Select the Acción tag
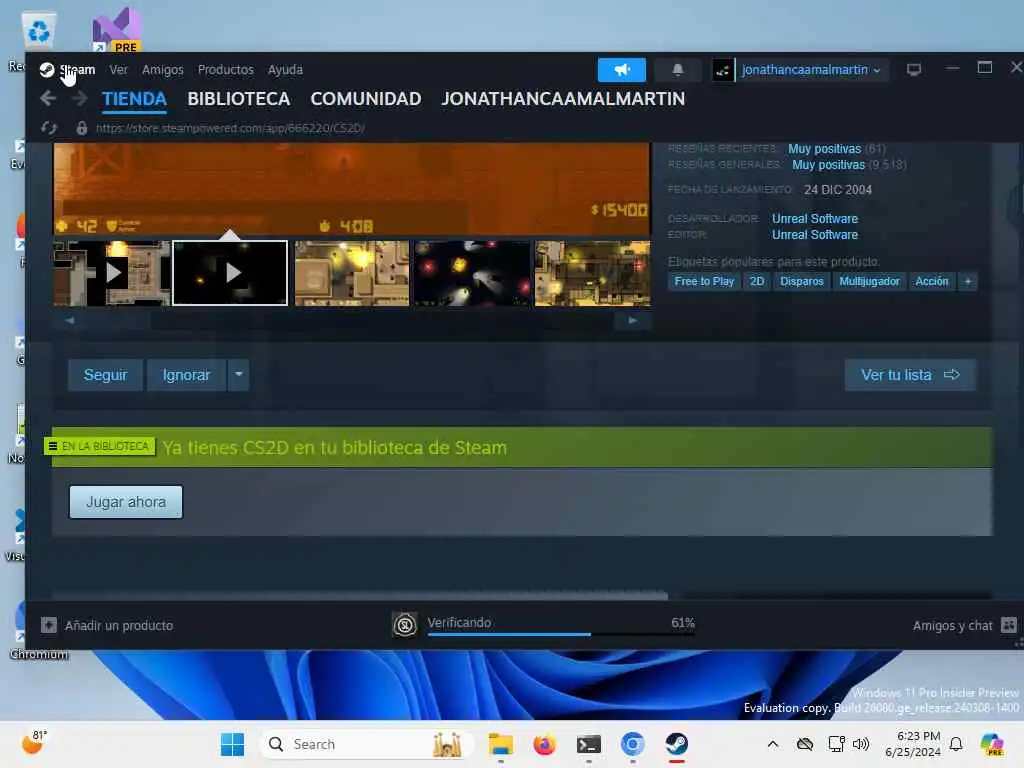 coord(932,281)
